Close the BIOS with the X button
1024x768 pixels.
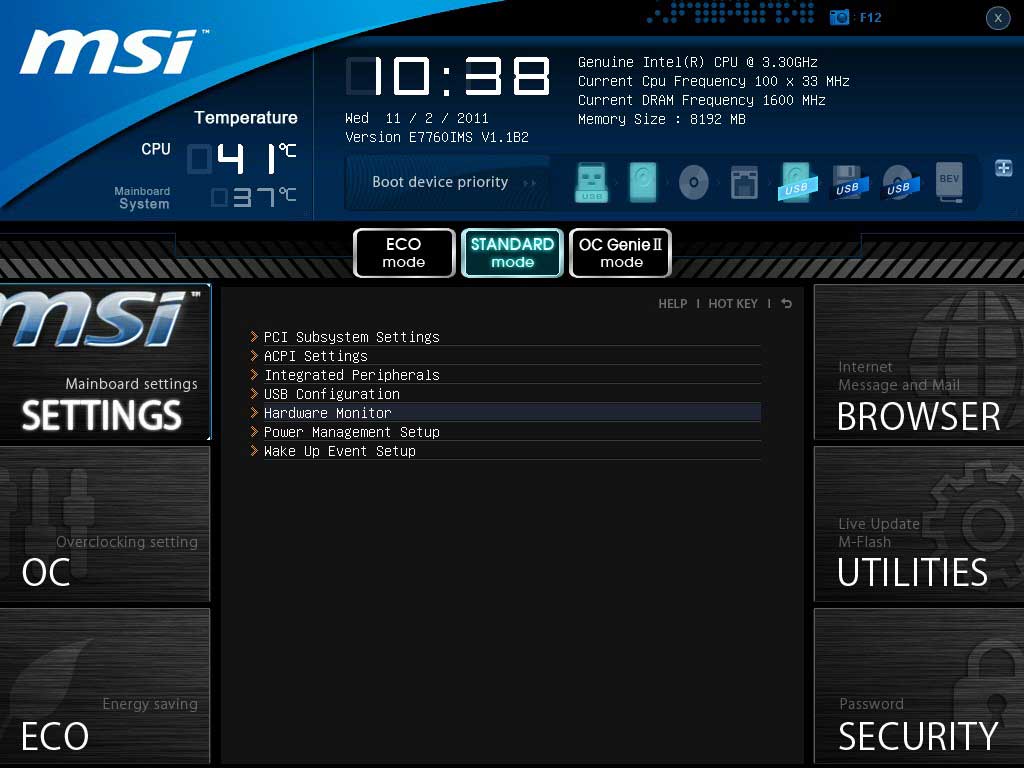tap(998, 18)
